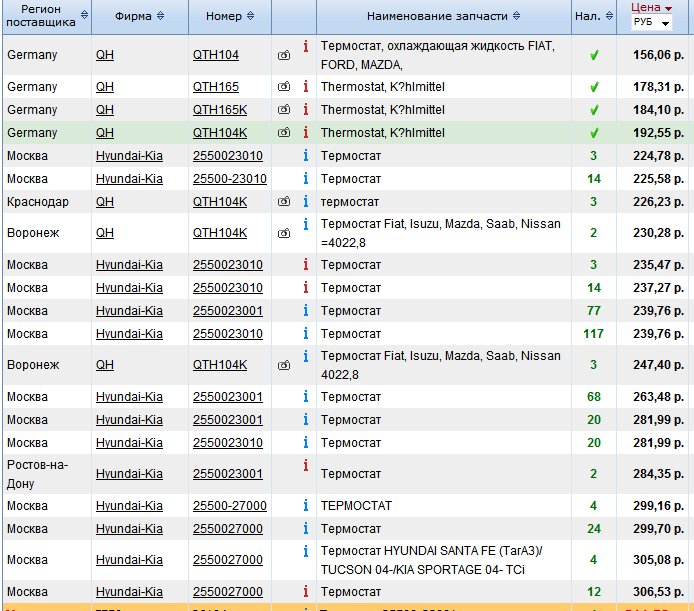Screen dimensions: 694x611
Task: Click red info icon for QTH165K
Action: click(305, 109)
